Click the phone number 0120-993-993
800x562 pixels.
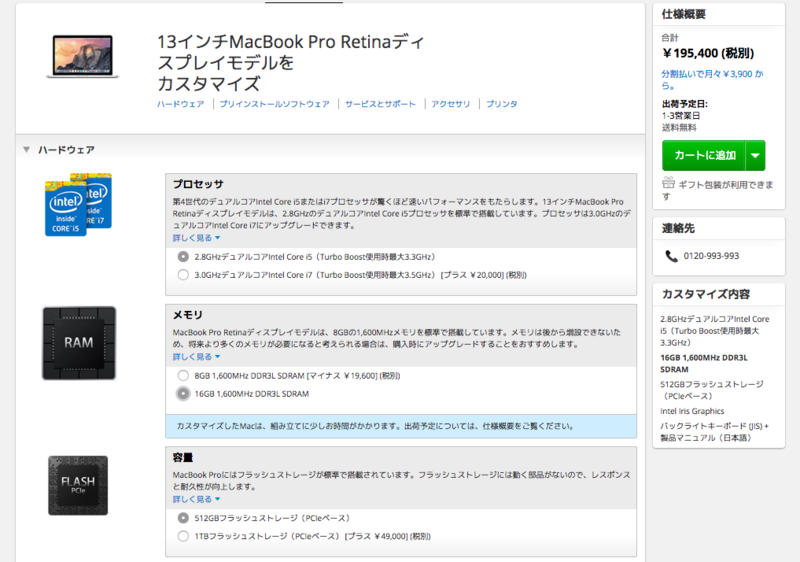pos(711,256)
